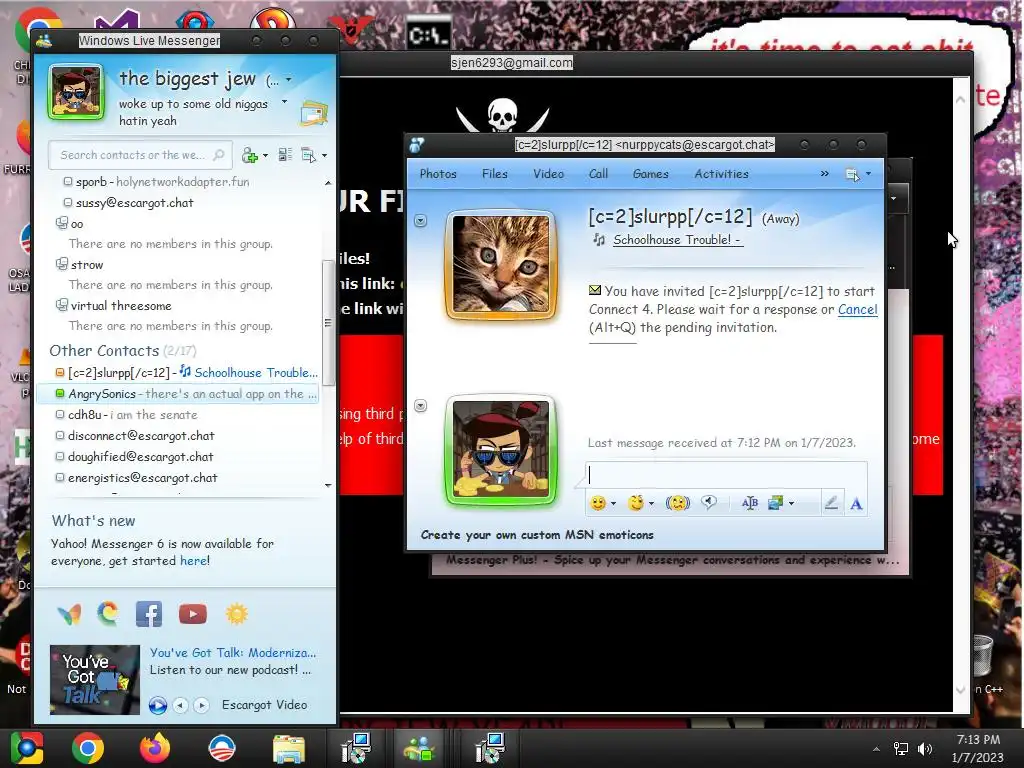Expand the personal message dropdown arrow
The width and height of the screenshot is (1024, 768).
pos(285,102)
